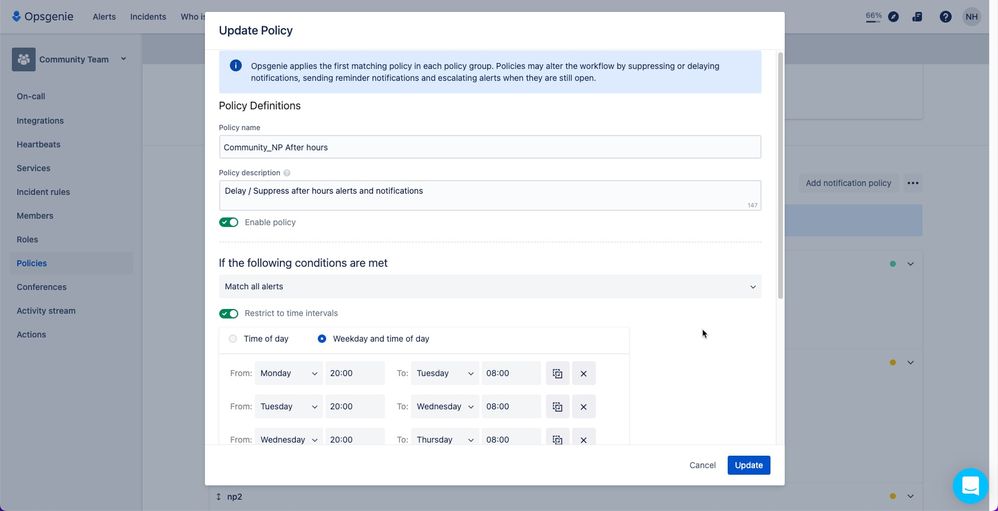Open the Tuesday To-day dropdown, first row
The width and height of the screenshot is (998, 511).
445,374
